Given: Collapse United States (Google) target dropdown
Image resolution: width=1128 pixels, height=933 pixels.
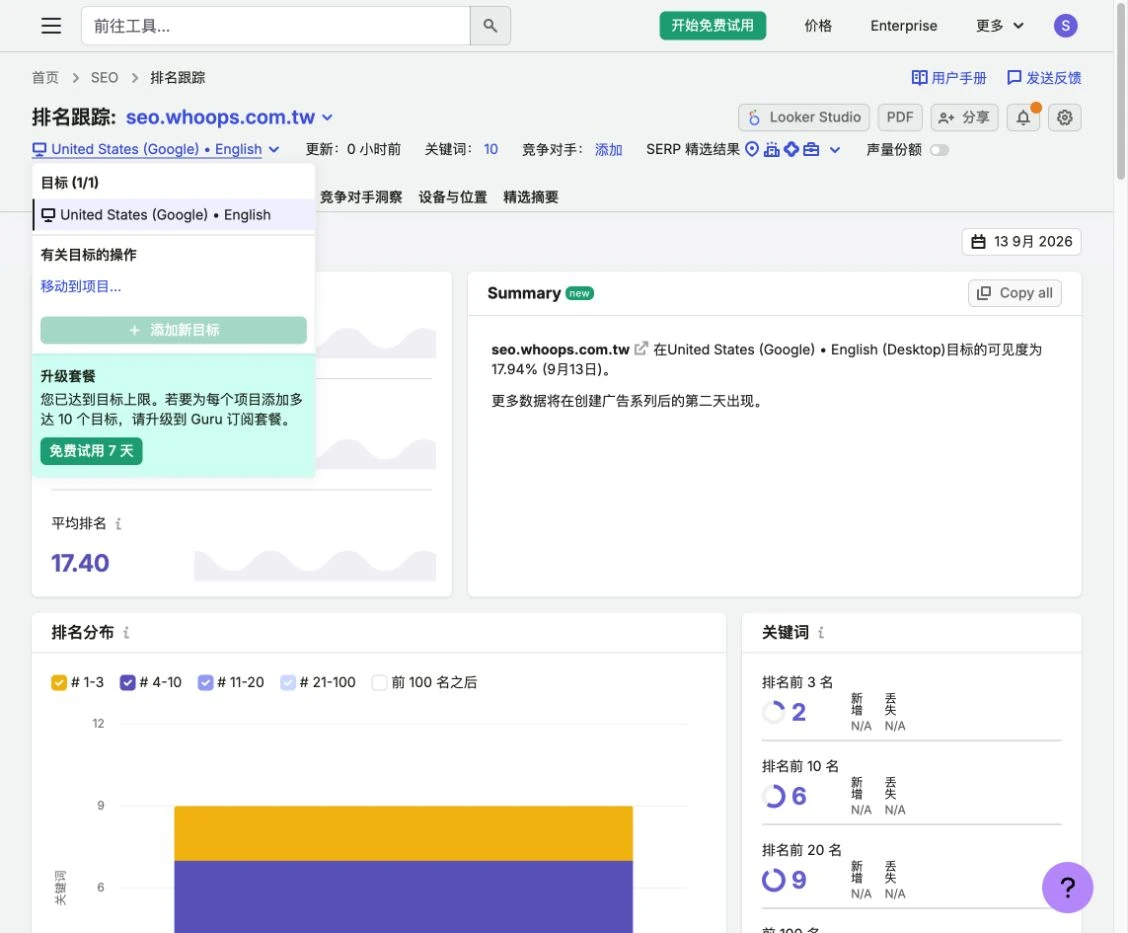Looking at the screenshot, I should point(155,149).
